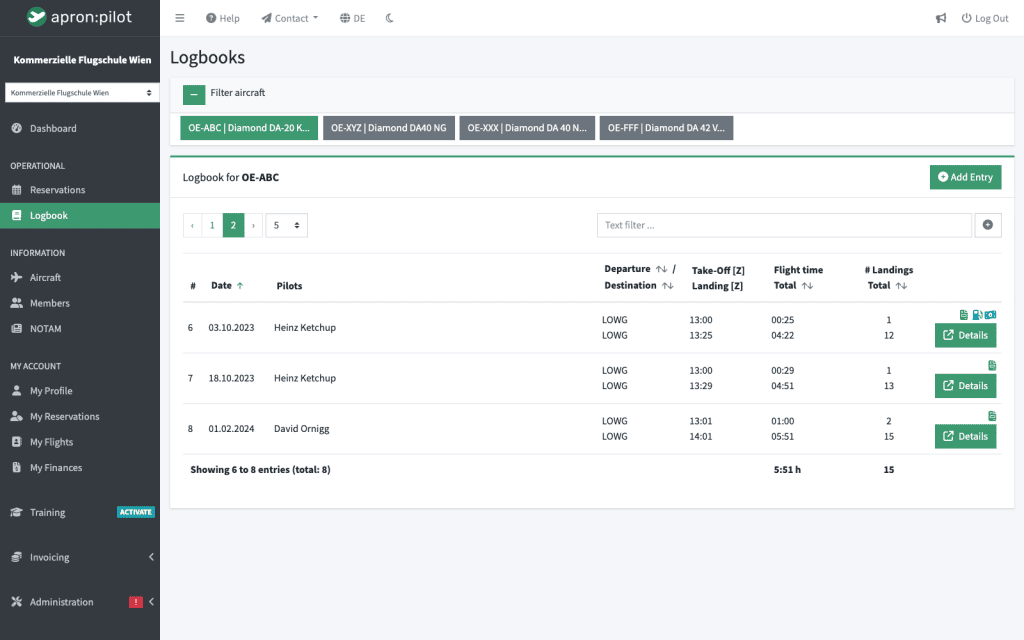
Task: Go to next page arrow in pagination
Action: 253,225
